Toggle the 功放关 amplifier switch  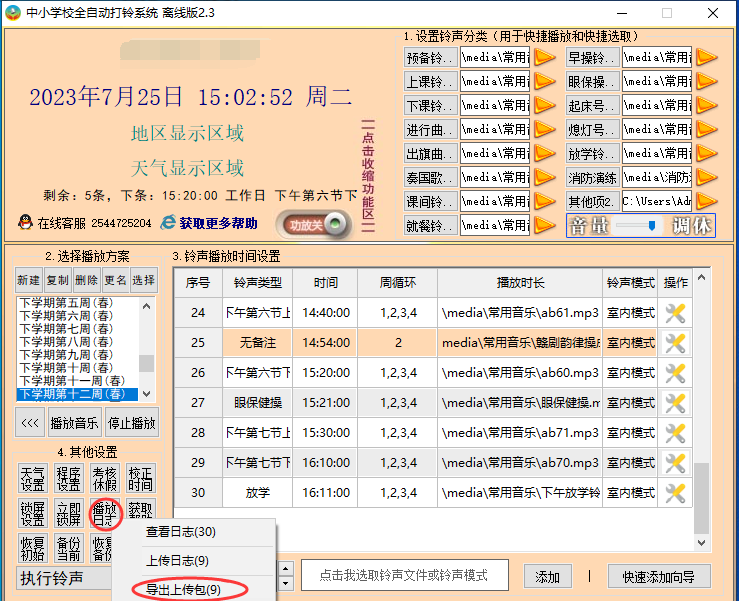pos(314,225)
